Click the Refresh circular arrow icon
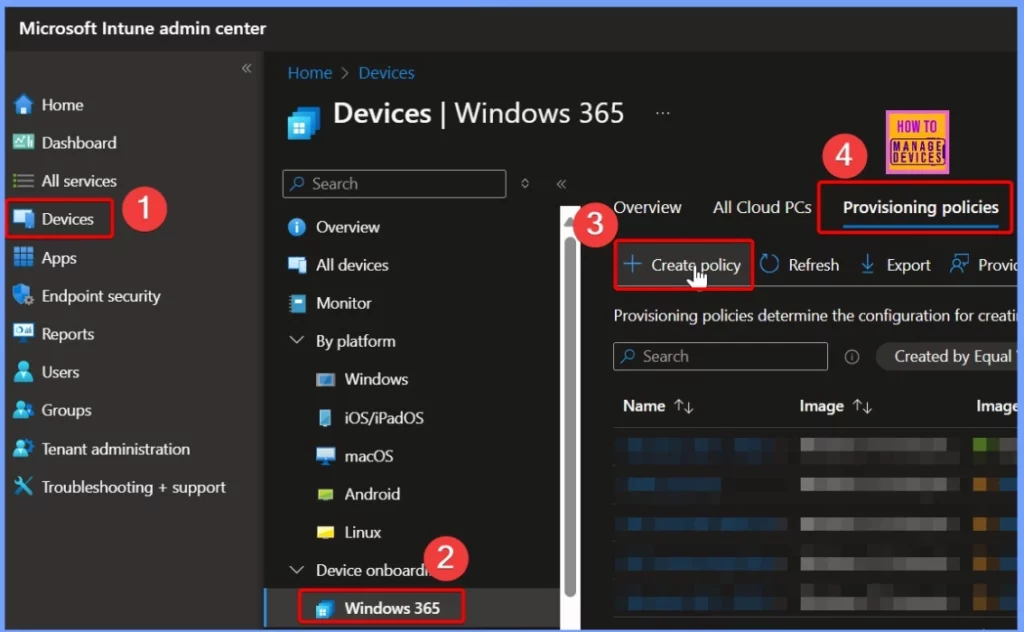The width and height of the screenshot is (1024, 632). coord(769,264)
